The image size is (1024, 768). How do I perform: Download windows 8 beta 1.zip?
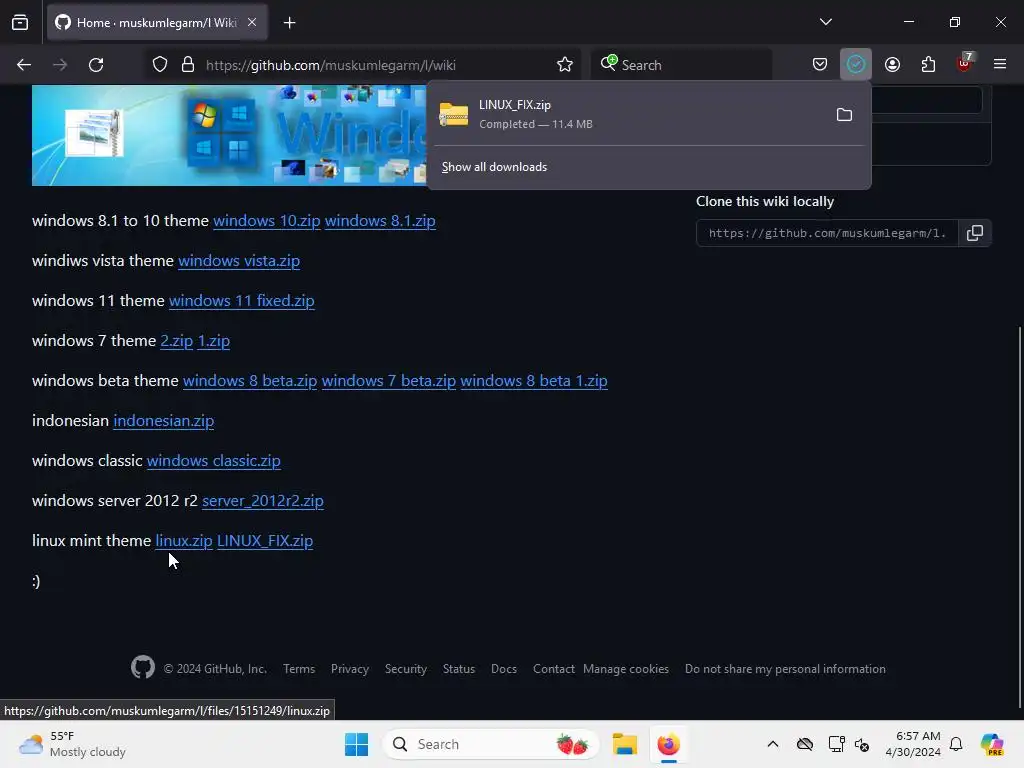pos(534,381)
